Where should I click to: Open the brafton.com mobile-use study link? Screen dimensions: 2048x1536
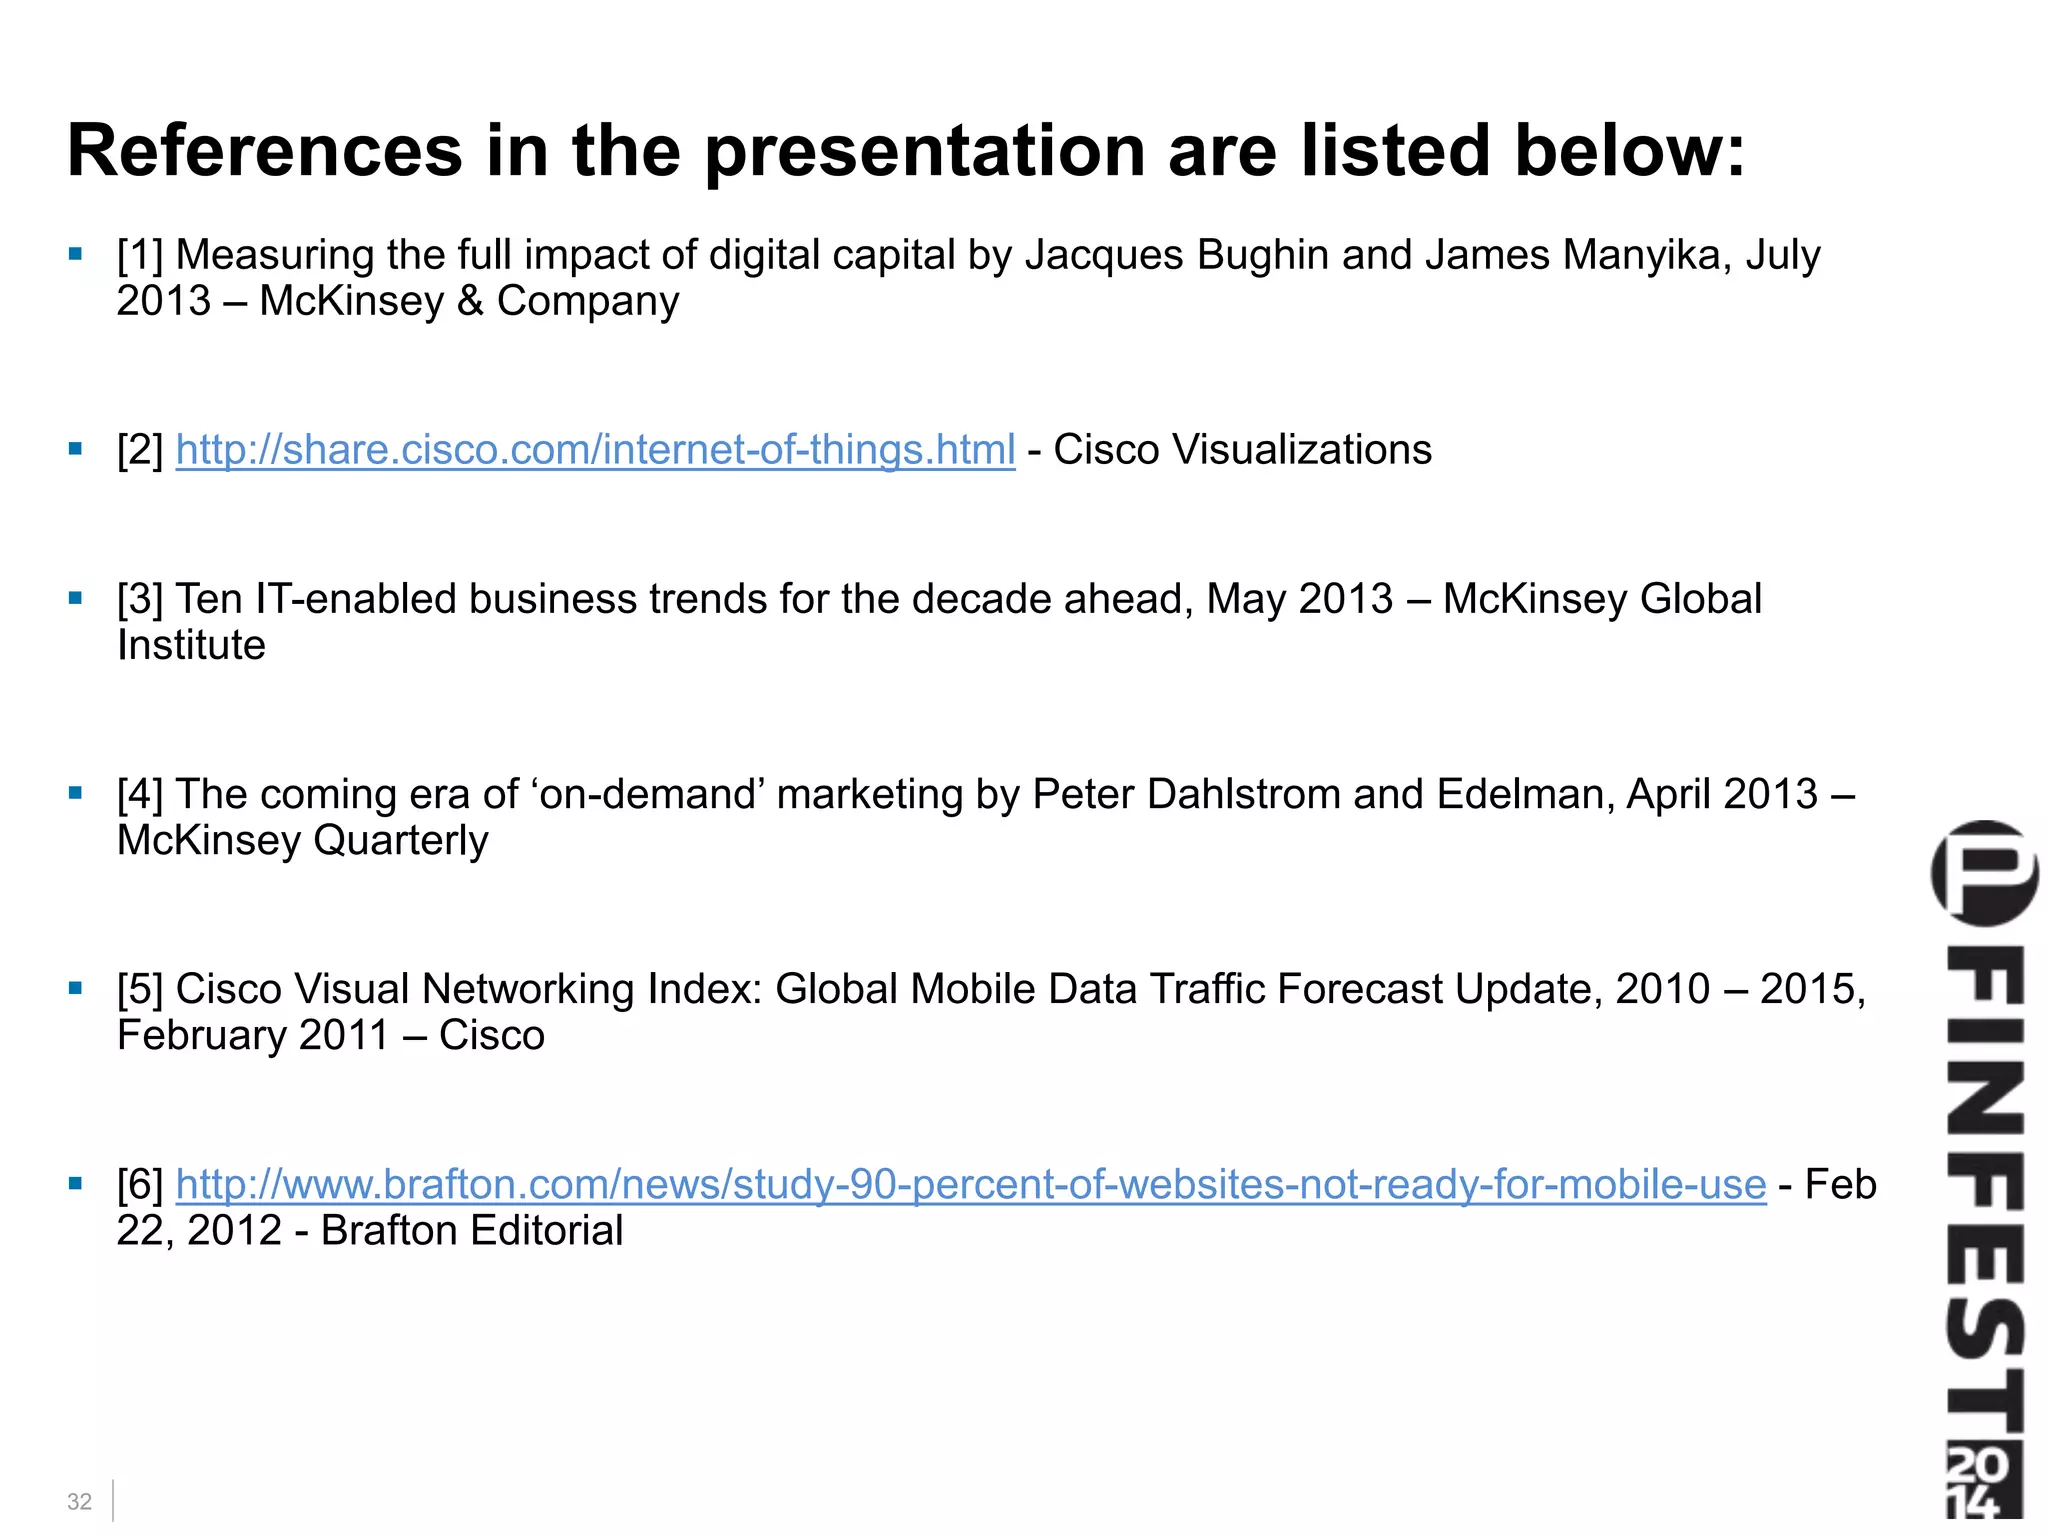[971, 1184]
